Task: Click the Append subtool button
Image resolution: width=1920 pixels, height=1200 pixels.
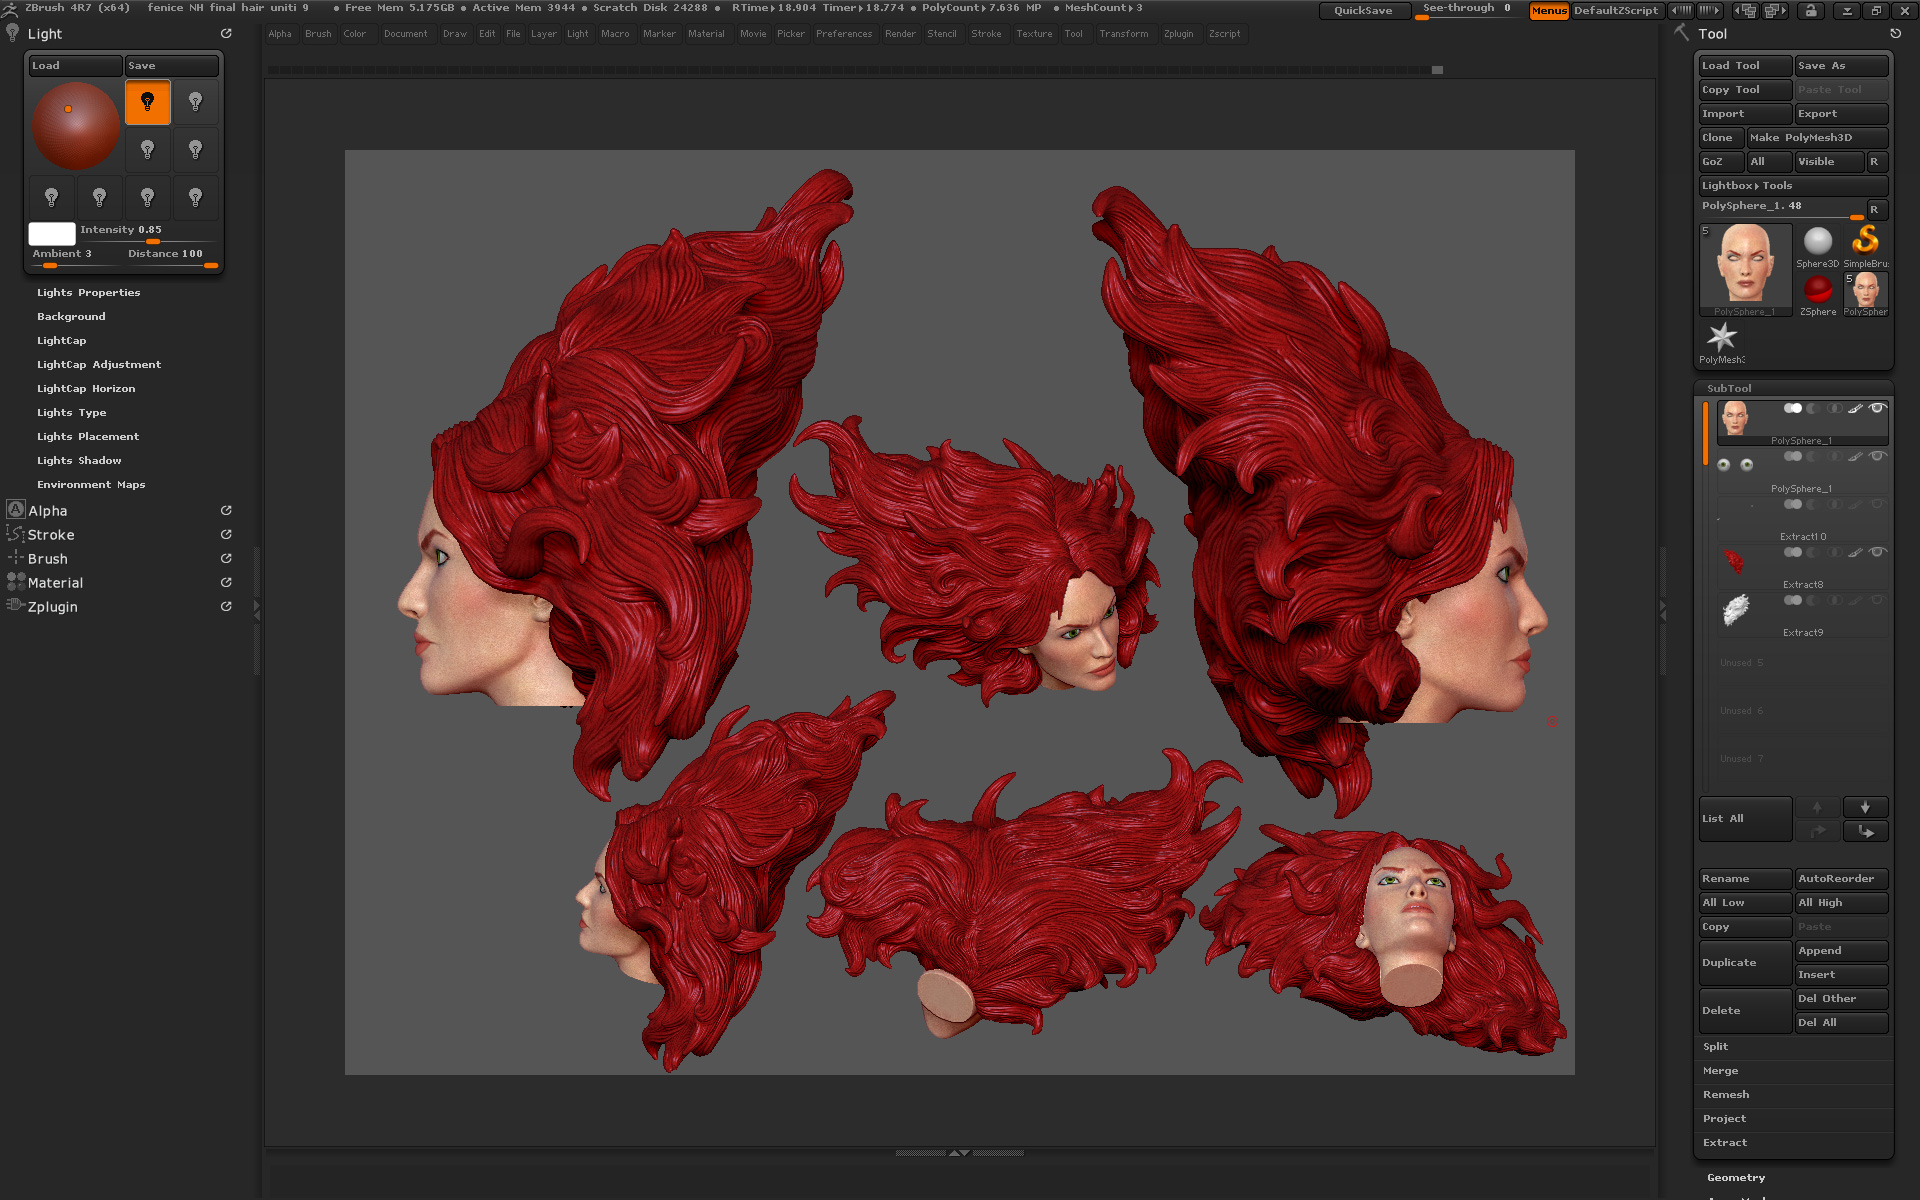Action: click(x=1841, y=950)
